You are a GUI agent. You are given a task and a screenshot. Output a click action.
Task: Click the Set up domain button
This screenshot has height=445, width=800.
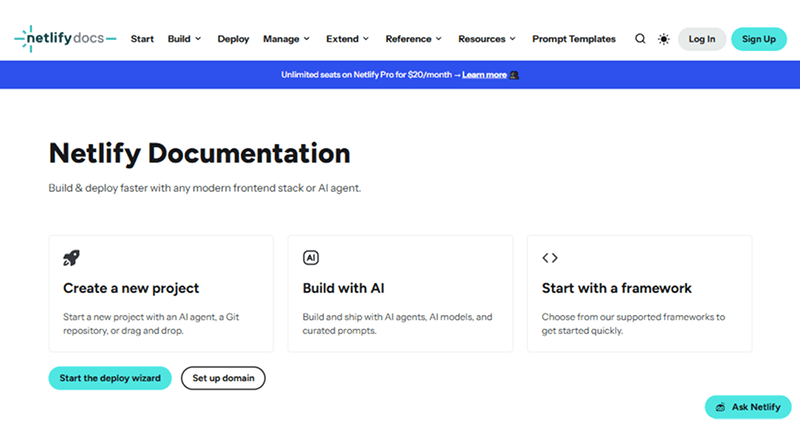(223, 378)
